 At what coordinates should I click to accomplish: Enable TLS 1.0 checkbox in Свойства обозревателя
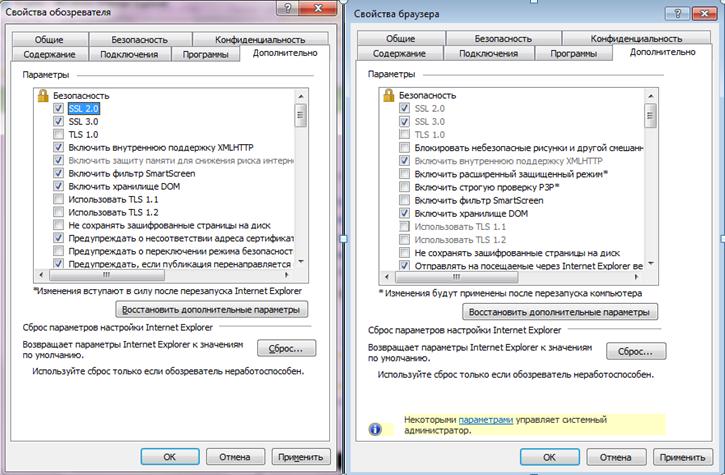[58, 134]
